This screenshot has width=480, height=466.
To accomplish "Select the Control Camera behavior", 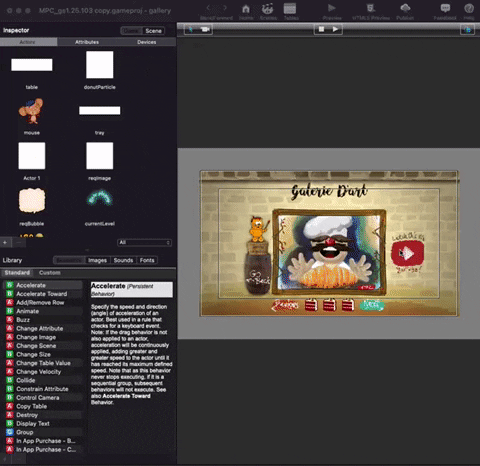I will click(43, 398).
